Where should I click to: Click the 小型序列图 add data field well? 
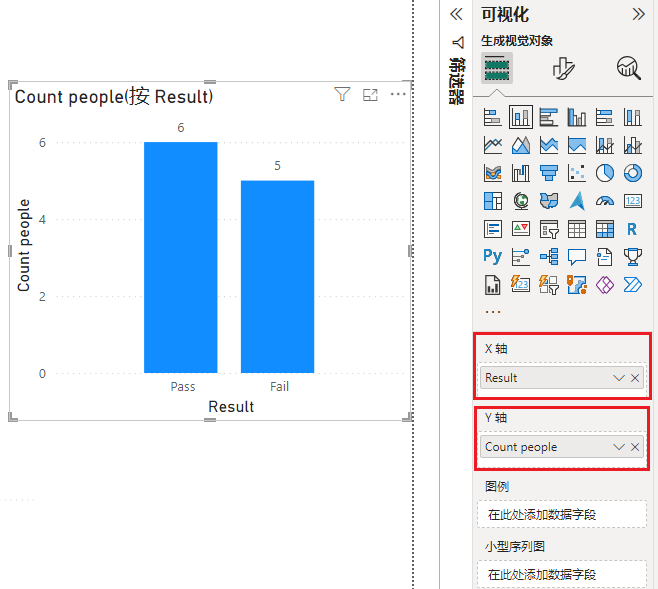[562, 574]
